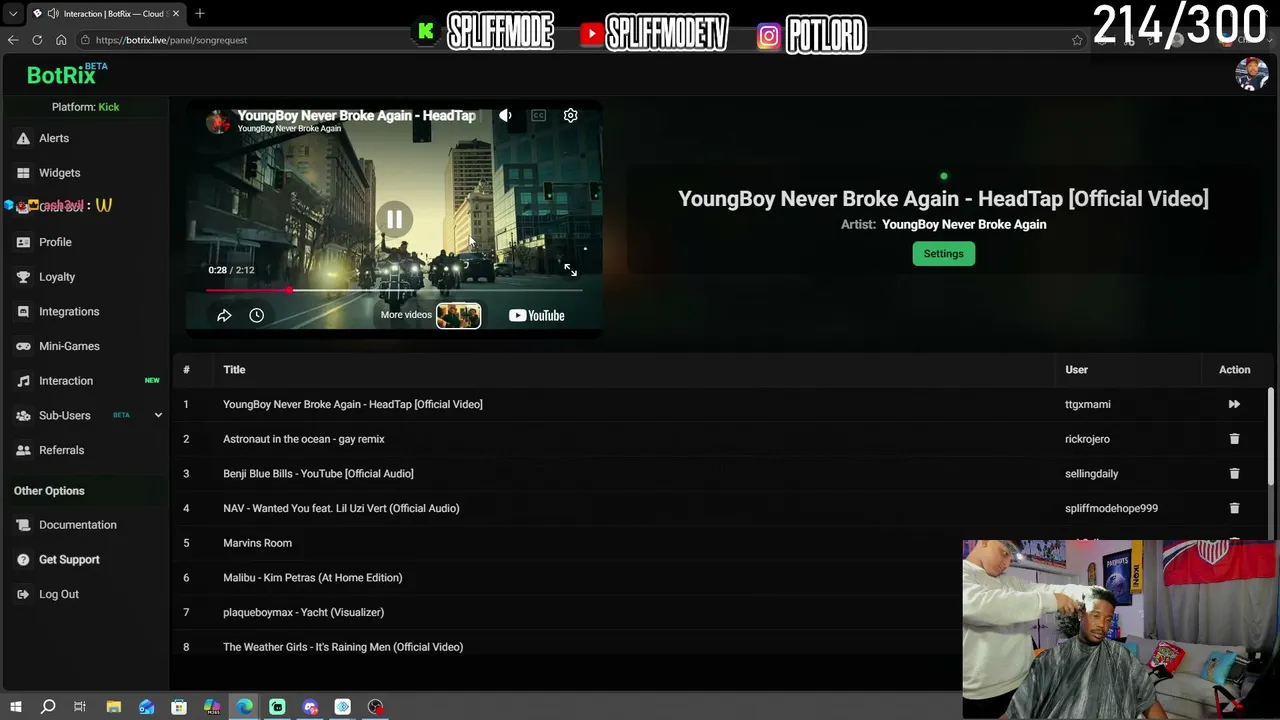Reload the BotRix page
The image size is (1280, 720).
point(37,40)
